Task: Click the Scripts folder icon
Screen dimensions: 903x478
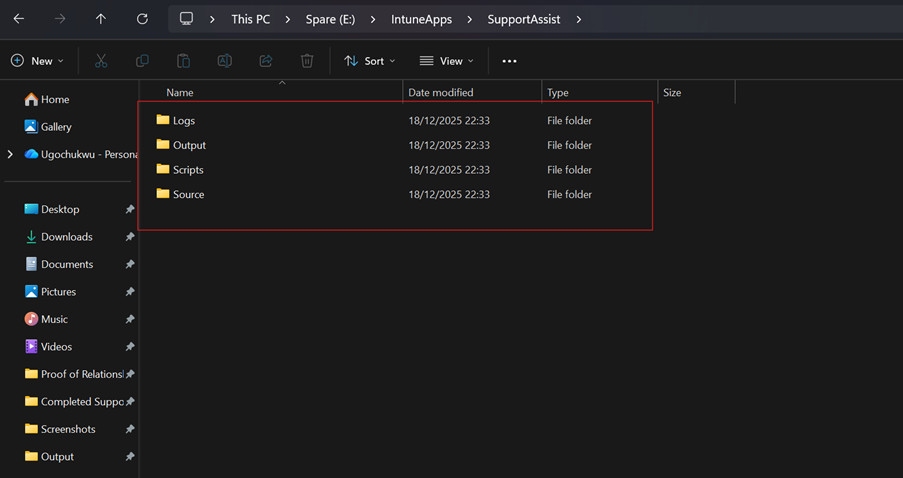Action: tap(163, 169)
